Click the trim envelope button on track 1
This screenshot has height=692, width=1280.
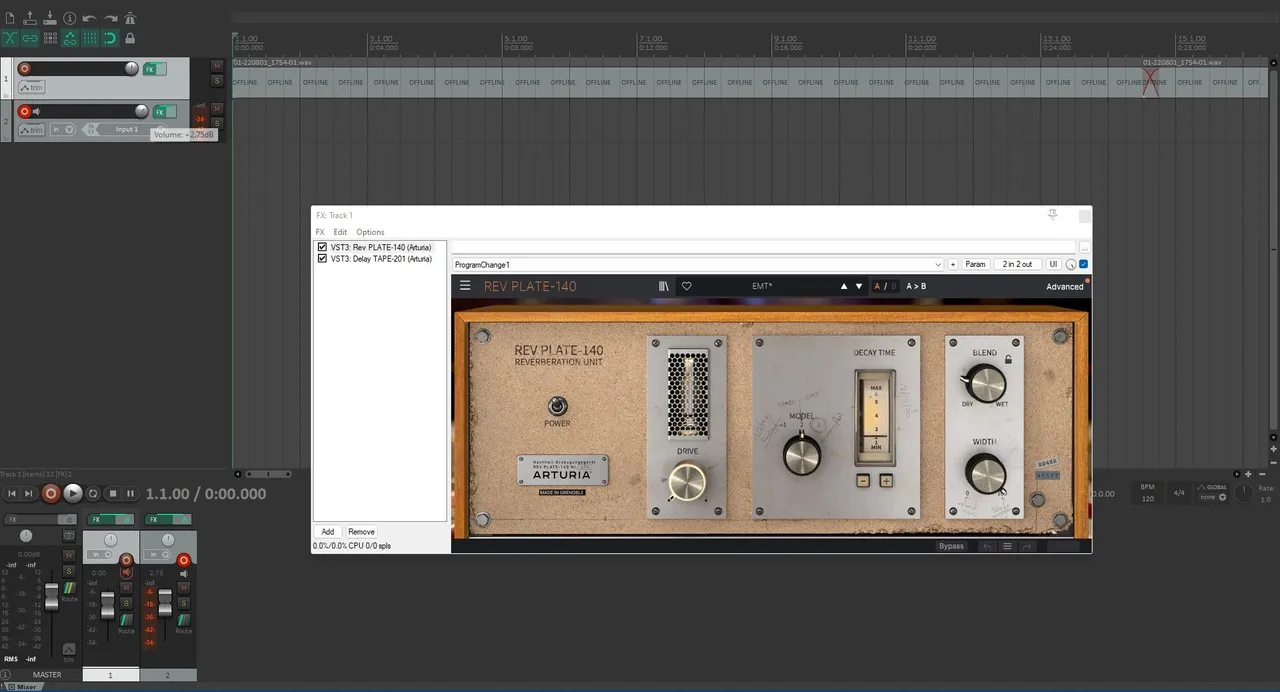[x=32, y=87]
